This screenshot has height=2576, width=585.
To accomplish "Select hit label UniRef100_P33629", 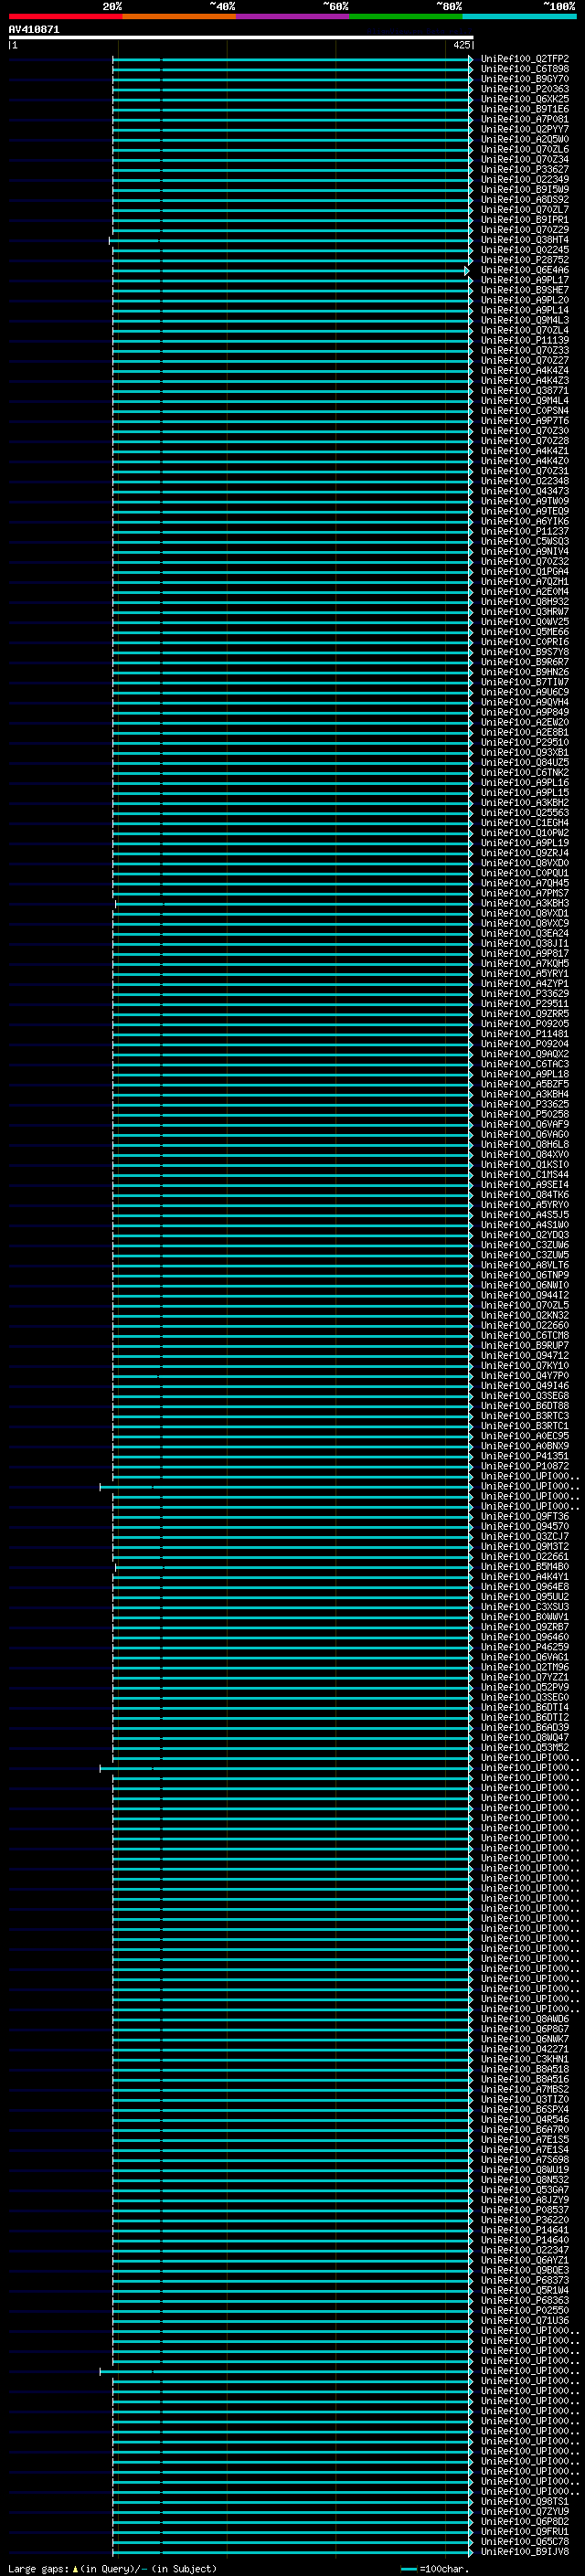I will coord(525,994).
